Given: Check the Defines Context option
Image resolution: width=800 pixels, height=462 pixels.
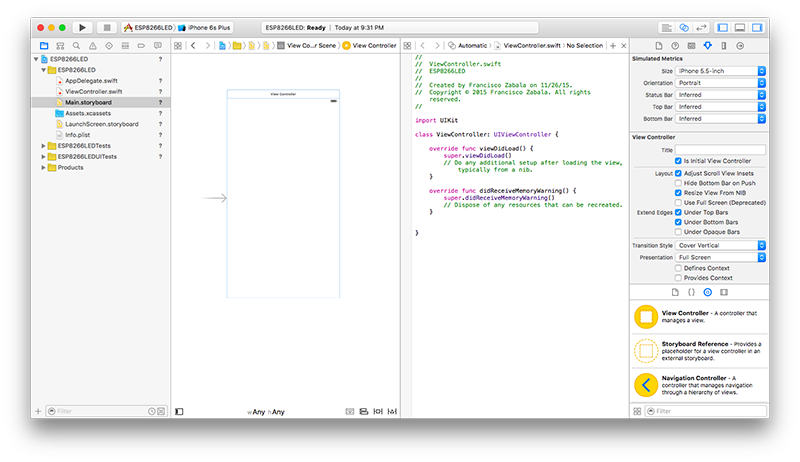Looking at the screenshot, I should tap(679, 268).
